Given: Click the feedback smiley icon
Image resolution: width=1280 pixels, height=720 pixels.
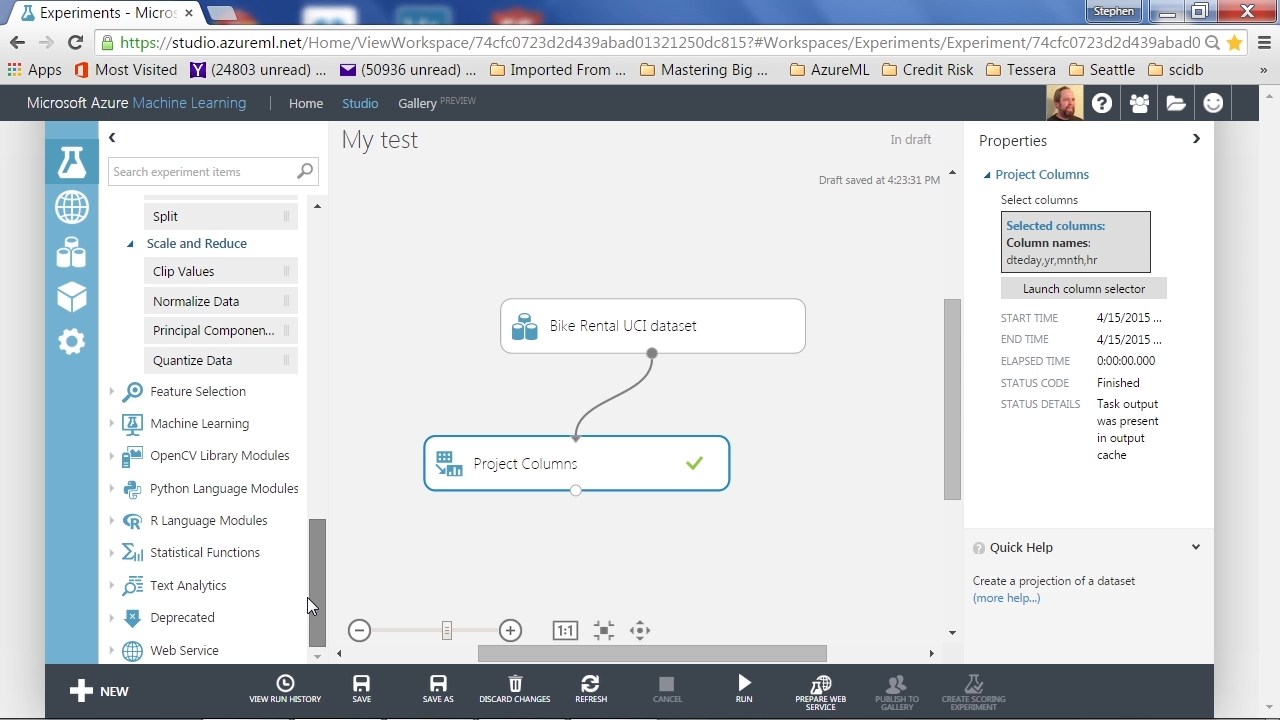Looking at the screenshot, I should tap(1213, 103).
